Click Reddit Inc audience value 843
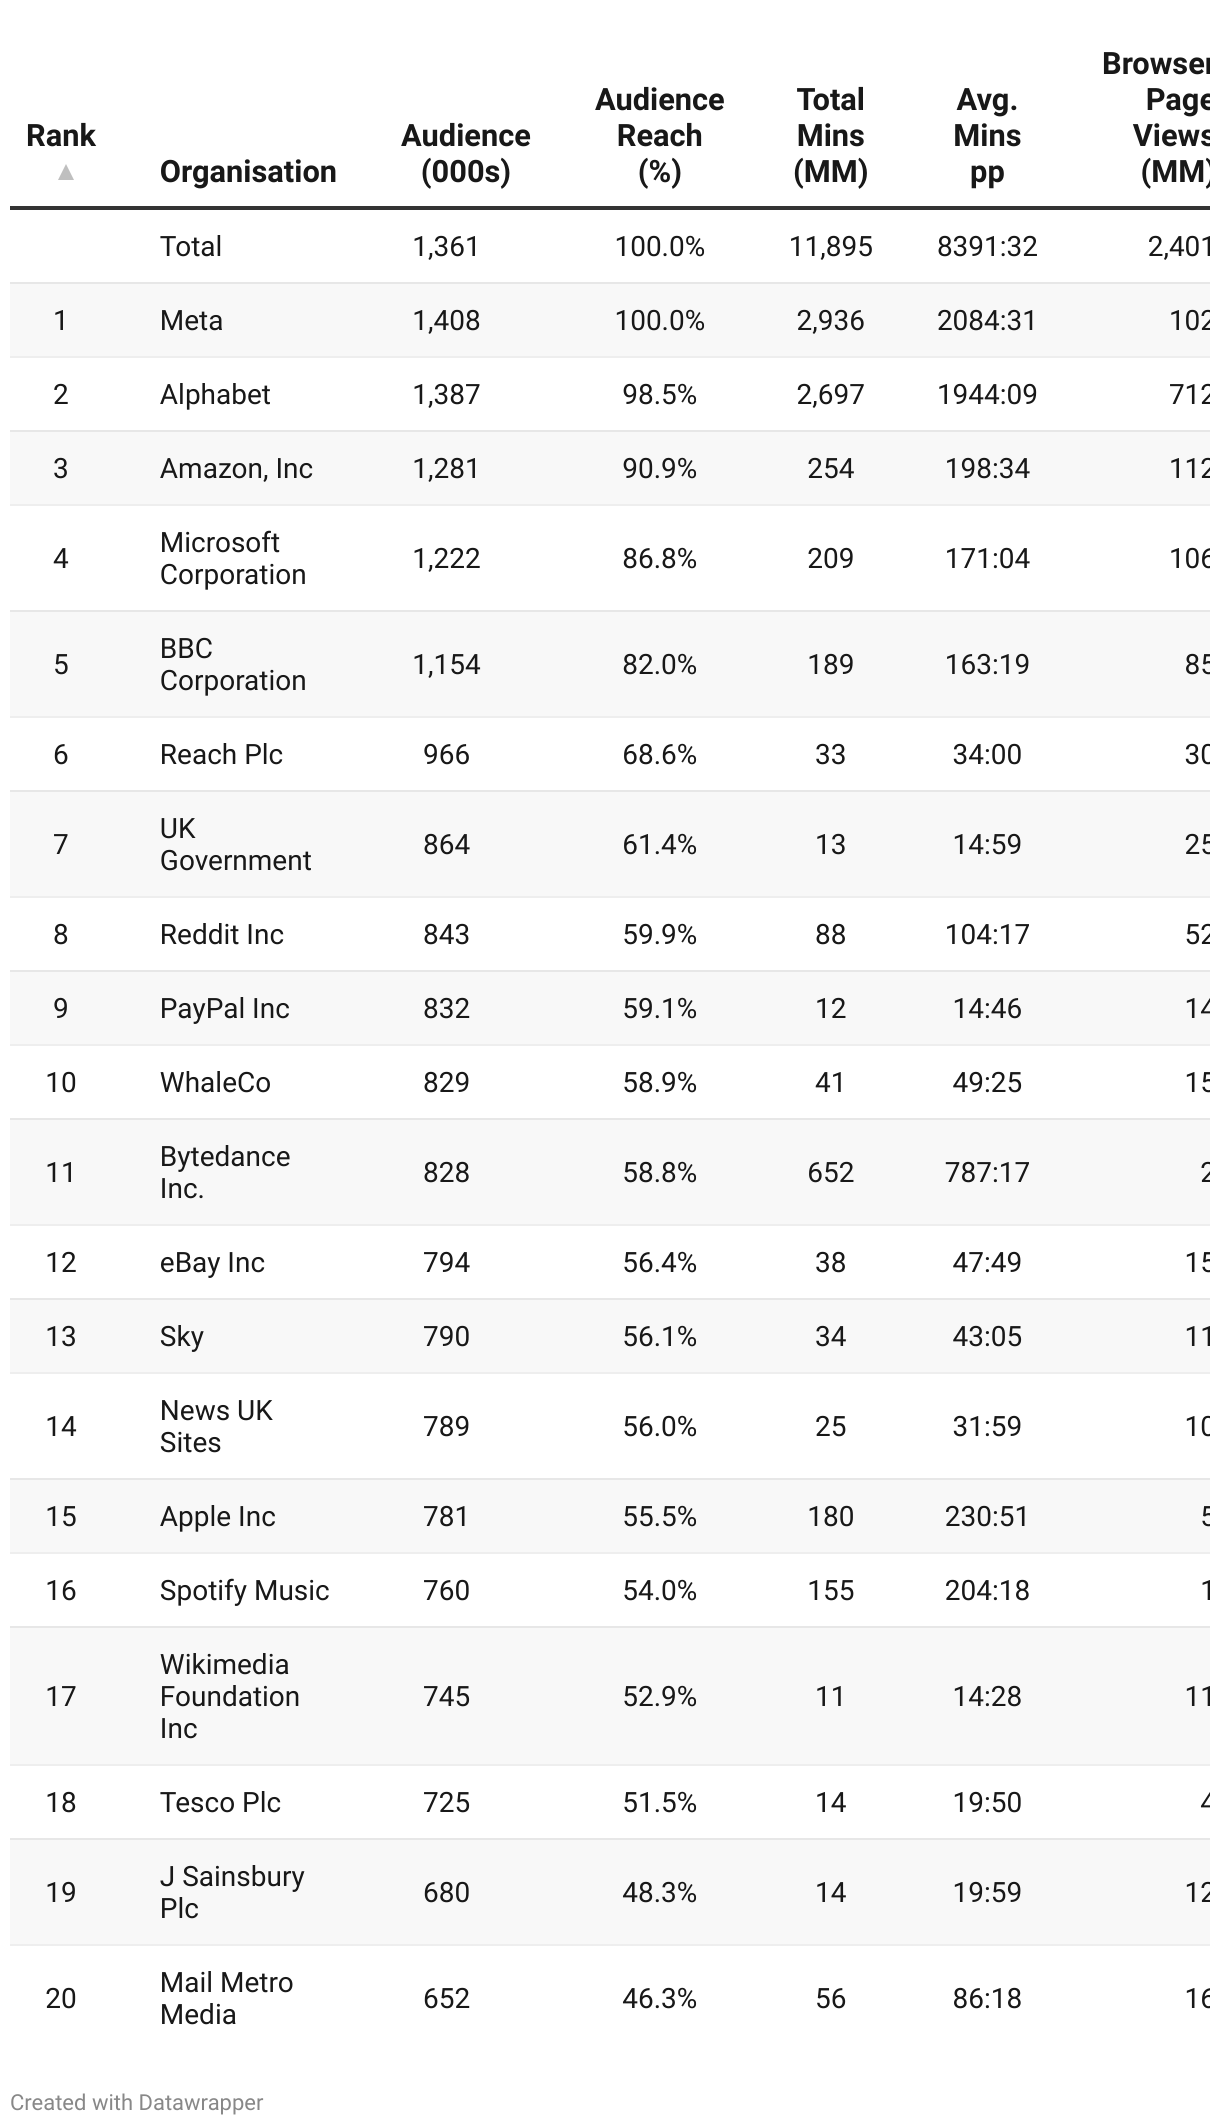This screenshot has width=1220, height=2126. coord(446,935)
